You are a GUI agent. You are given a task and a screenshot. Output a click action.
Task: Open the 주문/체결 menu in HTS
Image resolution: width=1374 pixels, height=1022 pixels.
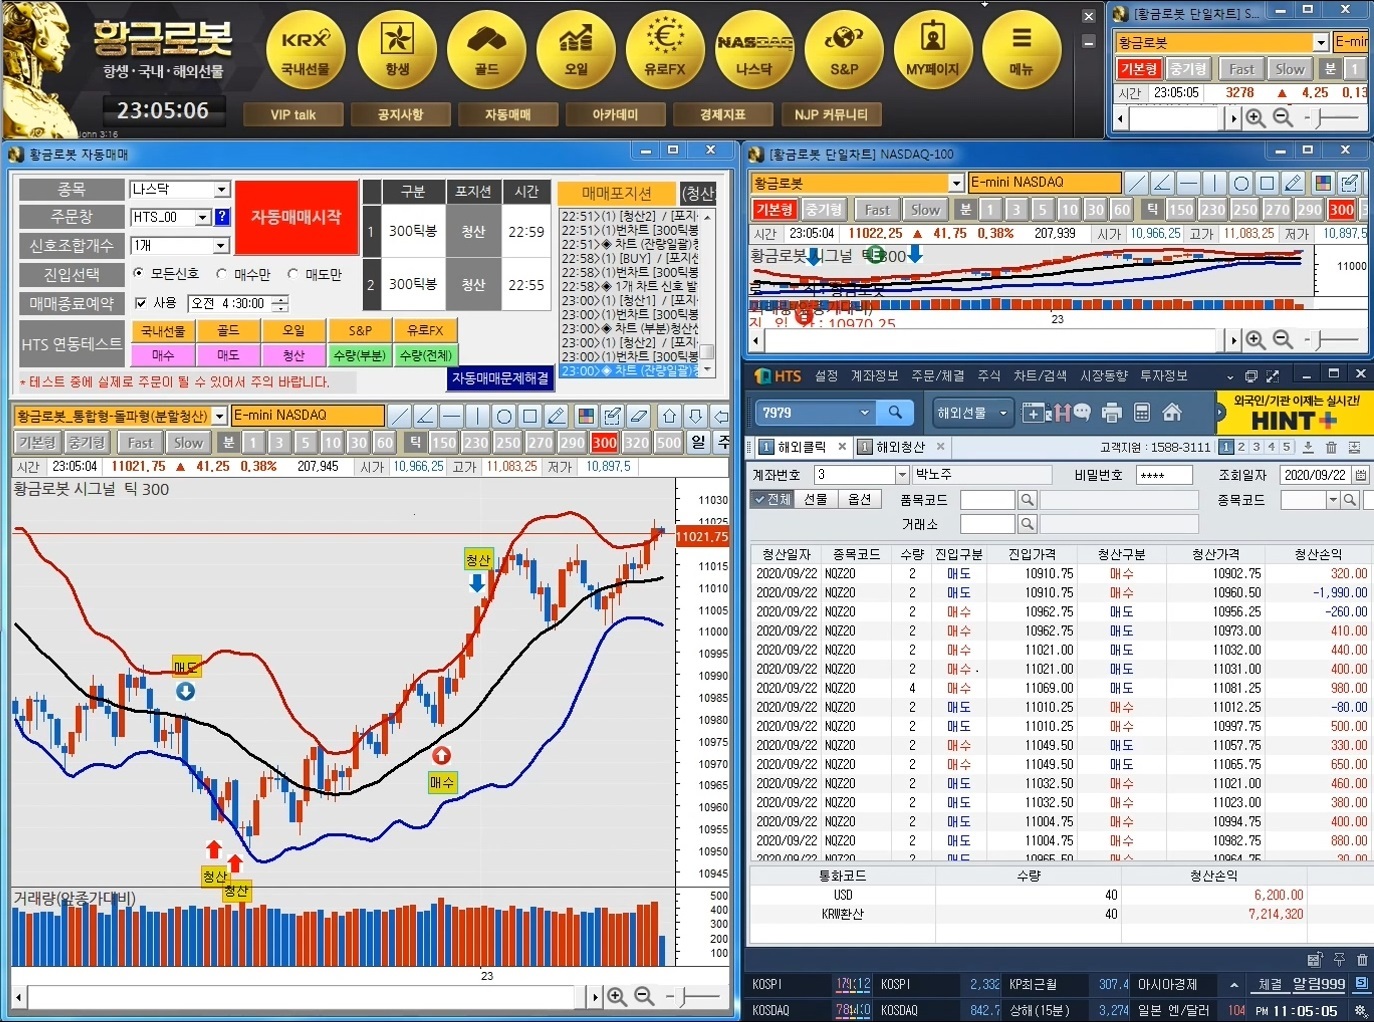tap(938, 376)
